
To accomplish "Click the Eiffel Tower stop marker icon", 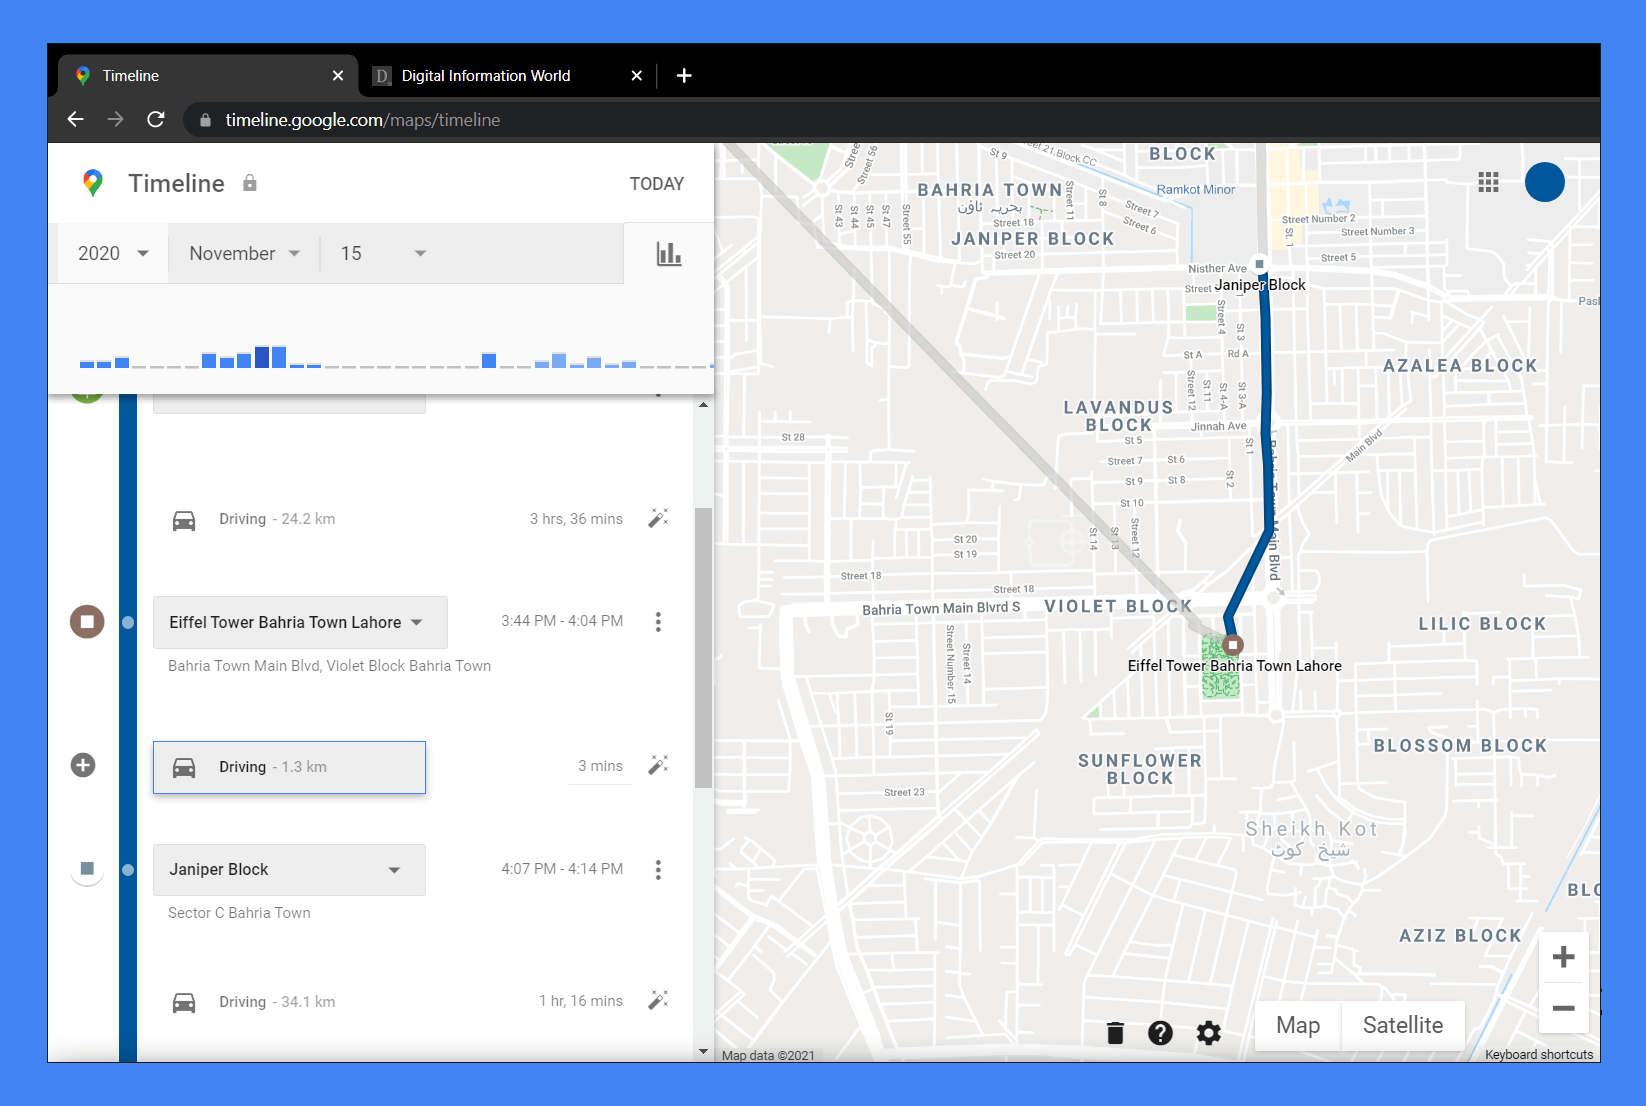I will pos(87,621).
